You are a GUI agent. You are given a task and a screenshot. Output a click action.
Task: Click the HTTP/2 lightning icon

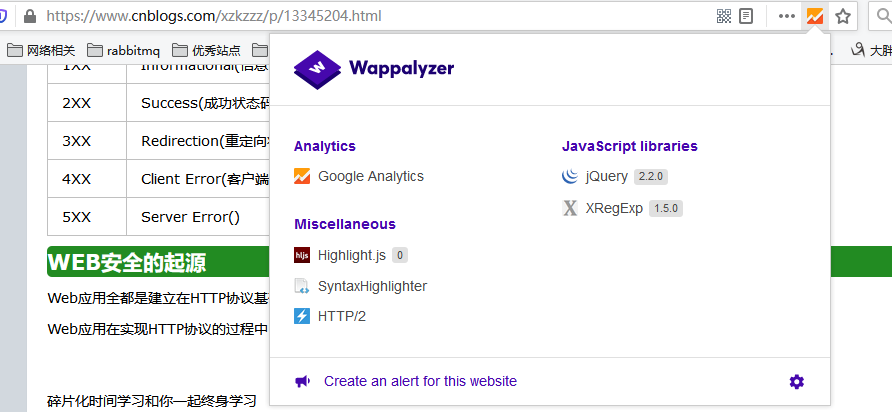302,316
